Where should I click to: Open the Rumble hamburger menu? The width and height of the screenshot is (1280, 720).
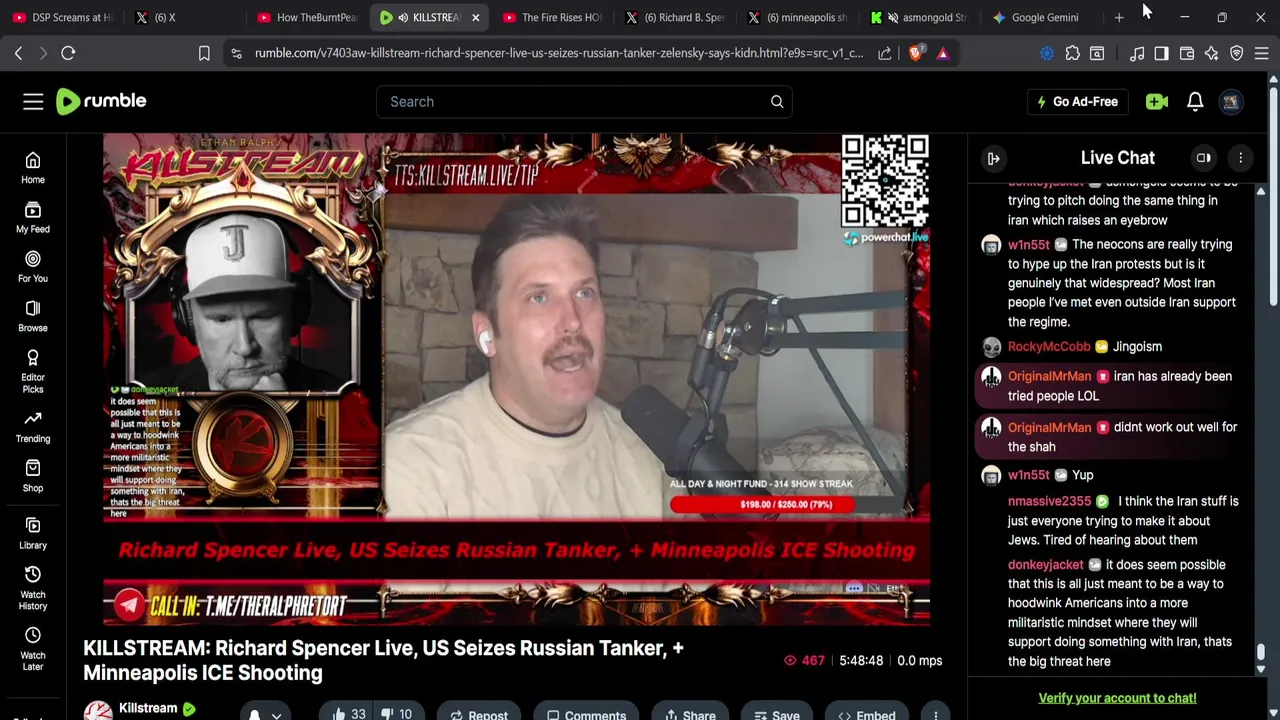pos(33,101)
